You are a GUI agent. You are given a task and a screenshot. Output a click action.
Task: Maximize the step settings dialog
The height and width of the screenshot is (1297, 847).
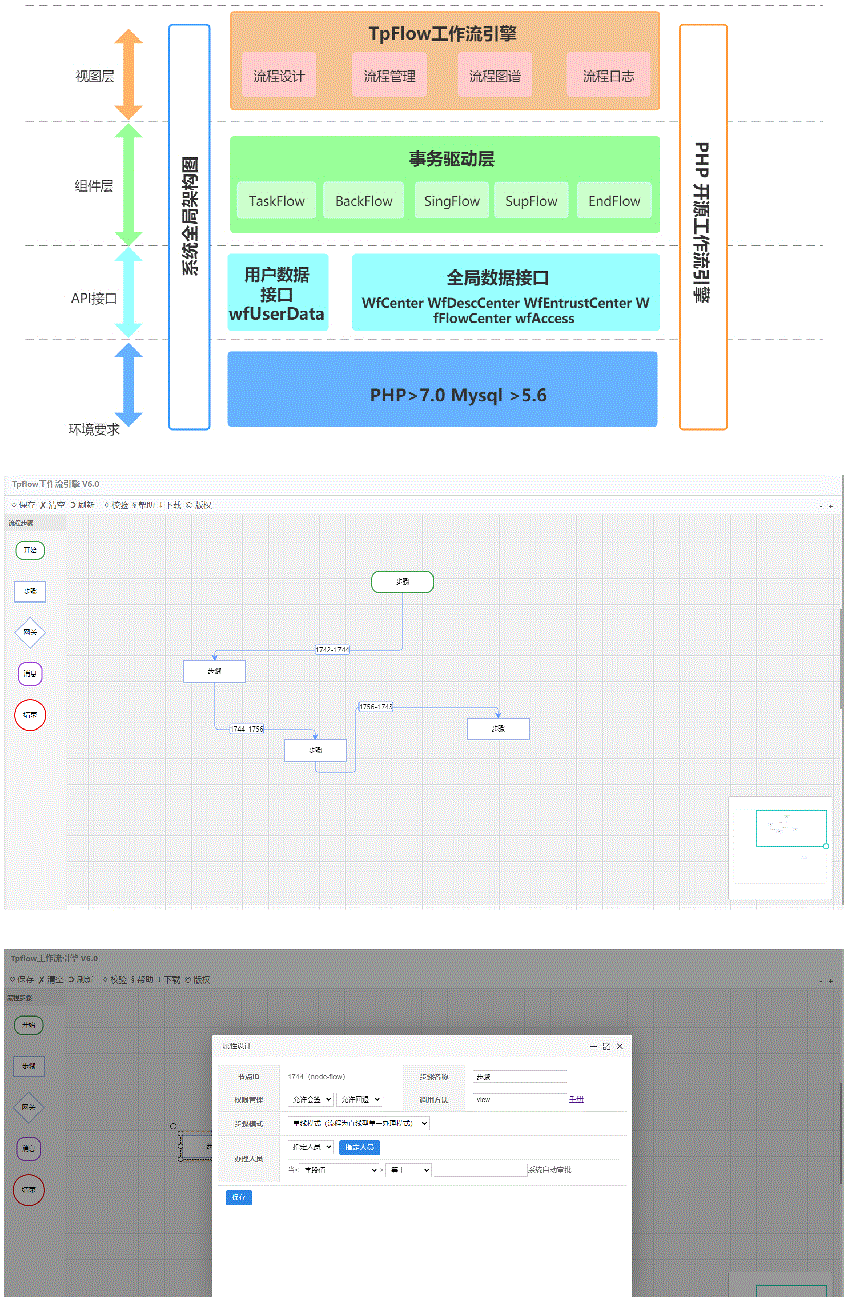point(605,1046)
